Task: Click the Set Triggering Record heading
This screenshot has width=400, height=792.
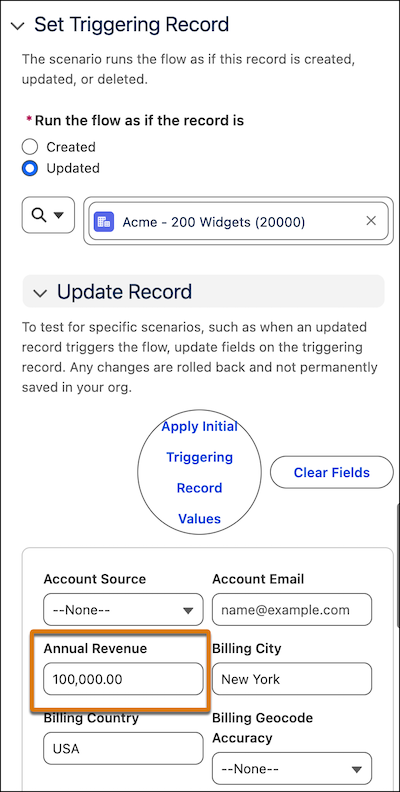Action: [x=131, y=24]
